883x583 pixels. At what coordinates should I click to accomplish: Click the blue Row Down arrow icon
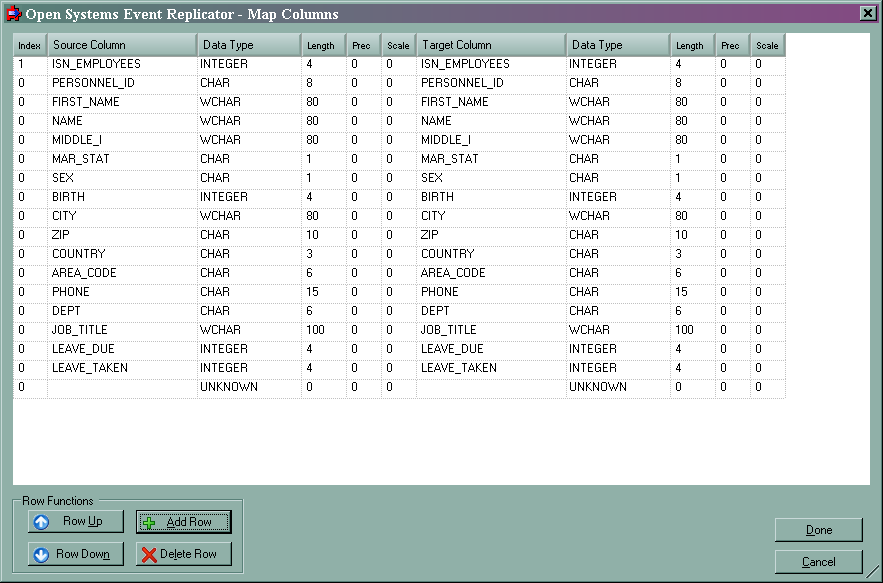[41, 555]
